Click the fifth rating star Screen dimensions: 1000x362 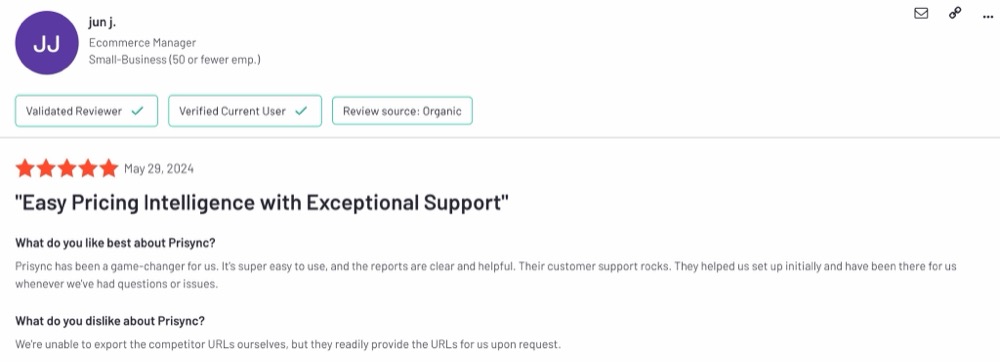click(109, 168)
